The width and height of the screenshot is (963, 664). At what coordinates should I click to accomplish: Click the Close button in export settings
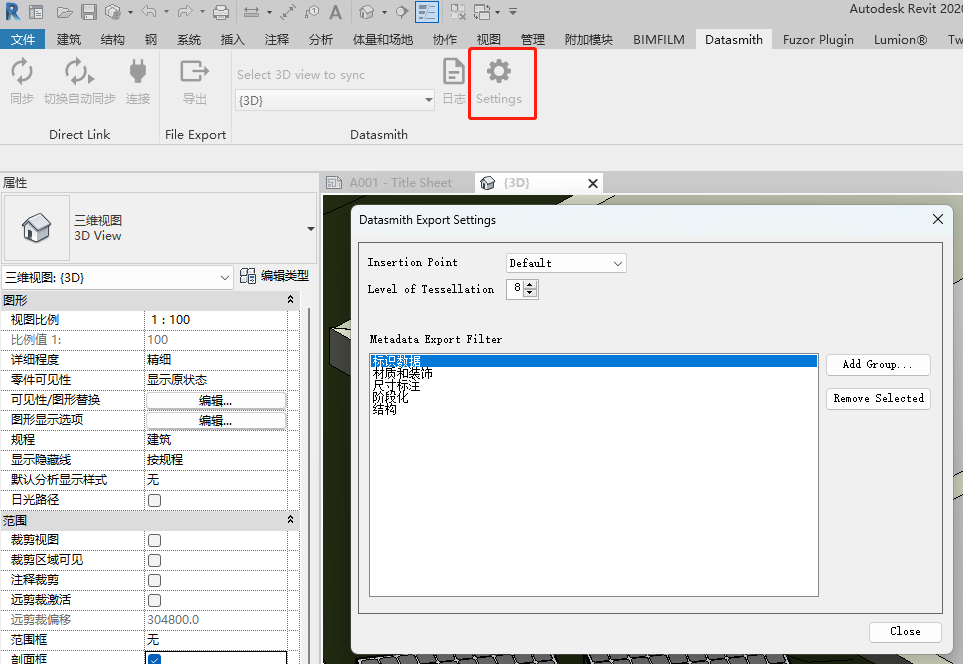pos(905,631)
